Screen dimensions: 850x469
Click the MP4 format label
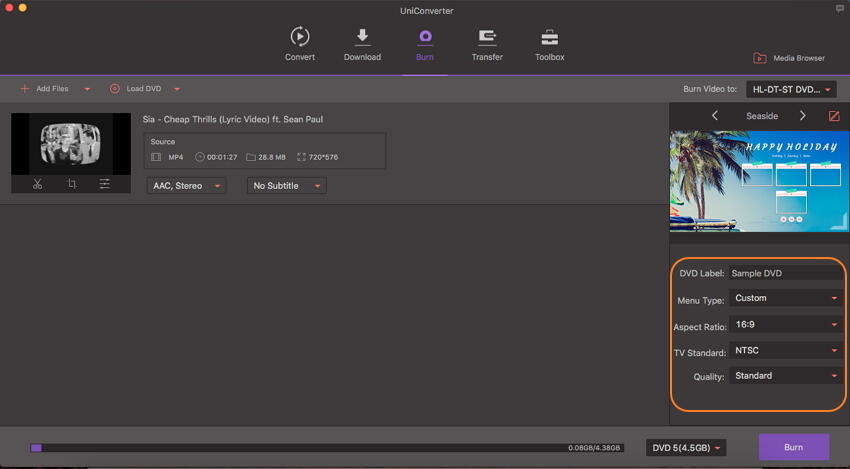(176, 157)
